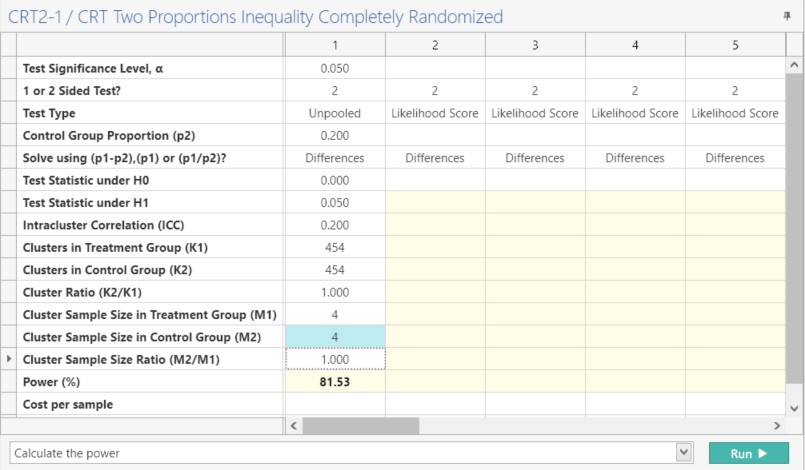Select the '1 or 2 Sided Test?' cell in column 1
This screenshot has height=470, width=805.
[335, 90]
